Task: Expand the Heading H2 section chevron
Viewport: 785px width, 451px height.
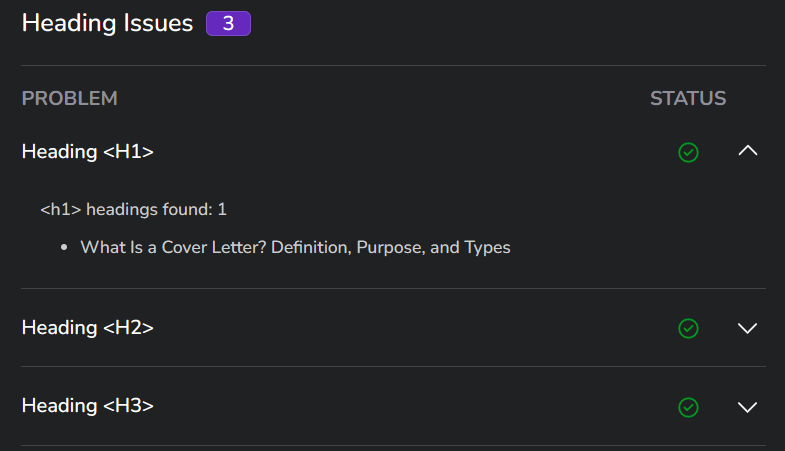Action: coord(747,328)
